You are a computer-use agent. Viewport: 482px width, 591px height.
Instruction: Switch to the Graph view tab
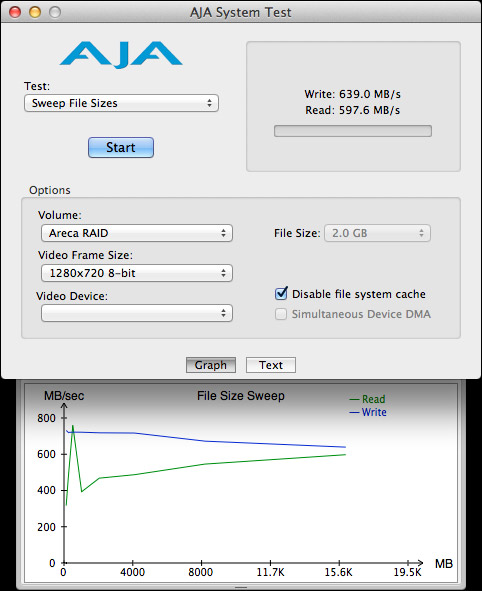click(211, 365)
